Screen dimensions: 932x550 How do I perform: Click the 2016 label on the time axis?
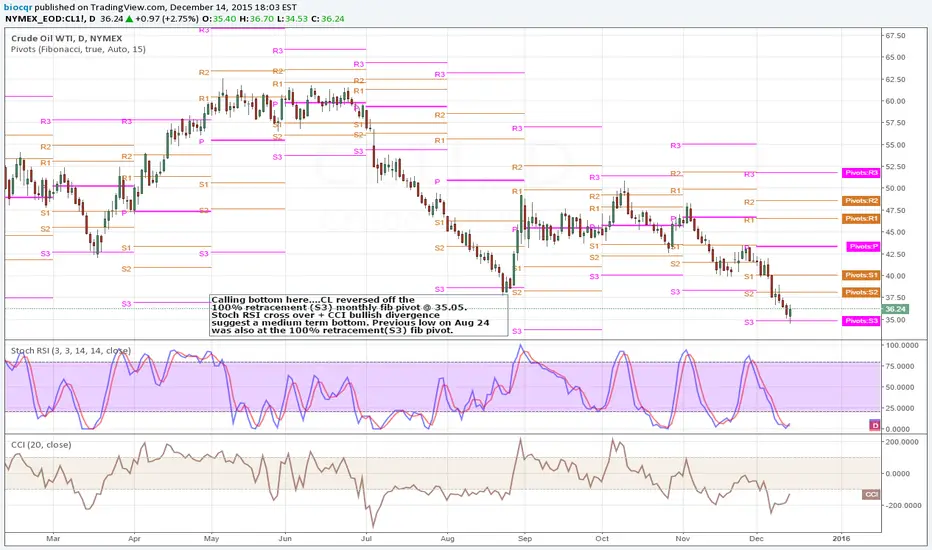click(x=841, y=539)
